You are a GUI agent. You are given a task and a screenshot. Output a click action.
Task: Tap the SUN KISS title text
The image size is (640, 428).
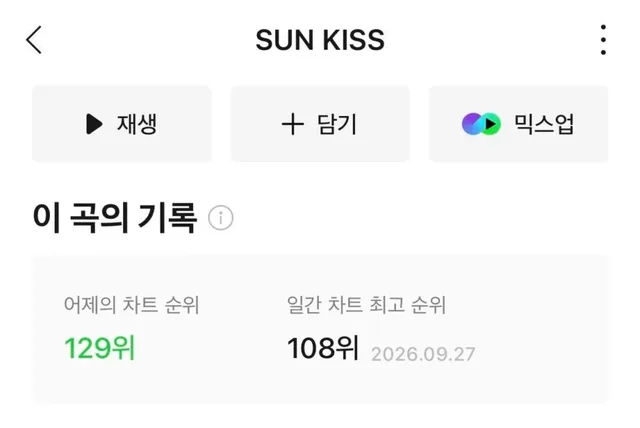click(x=320, y=40)
